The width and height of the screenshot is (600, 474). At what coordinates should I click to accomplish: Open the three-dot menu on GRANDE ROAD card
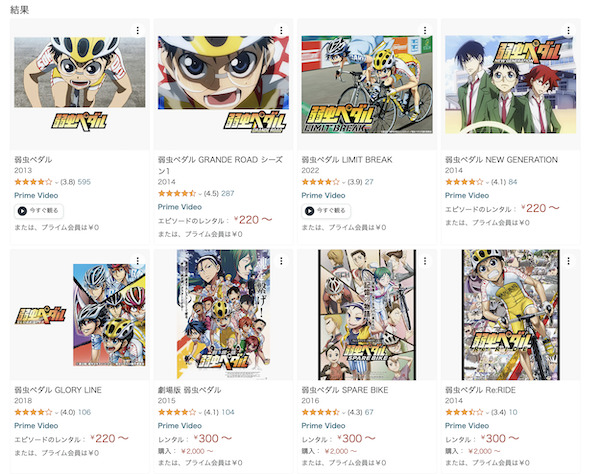click(282, 31)
